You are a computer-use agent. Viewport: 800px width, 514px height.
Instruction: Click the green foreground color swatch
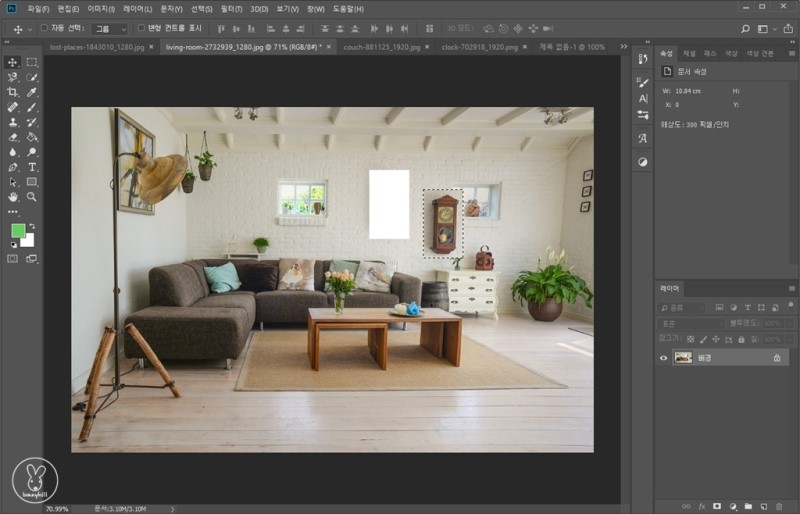point(18,230)
